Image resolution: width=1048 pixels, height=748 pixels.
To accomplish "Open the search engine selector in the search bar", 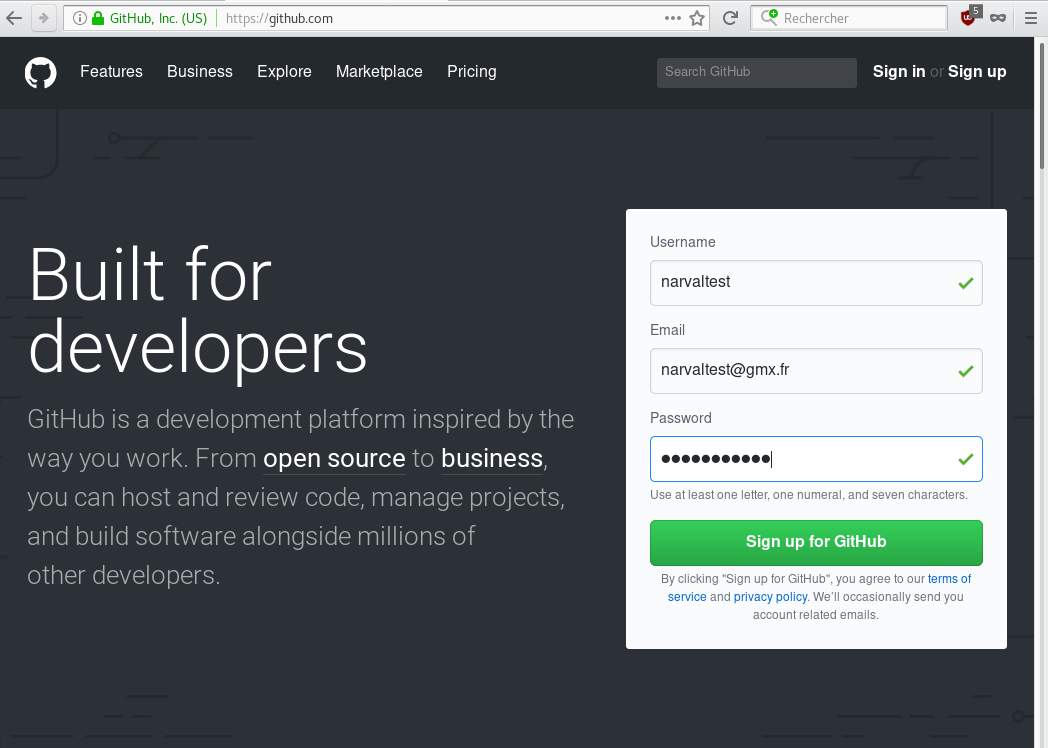I will (x=770, y=17).
